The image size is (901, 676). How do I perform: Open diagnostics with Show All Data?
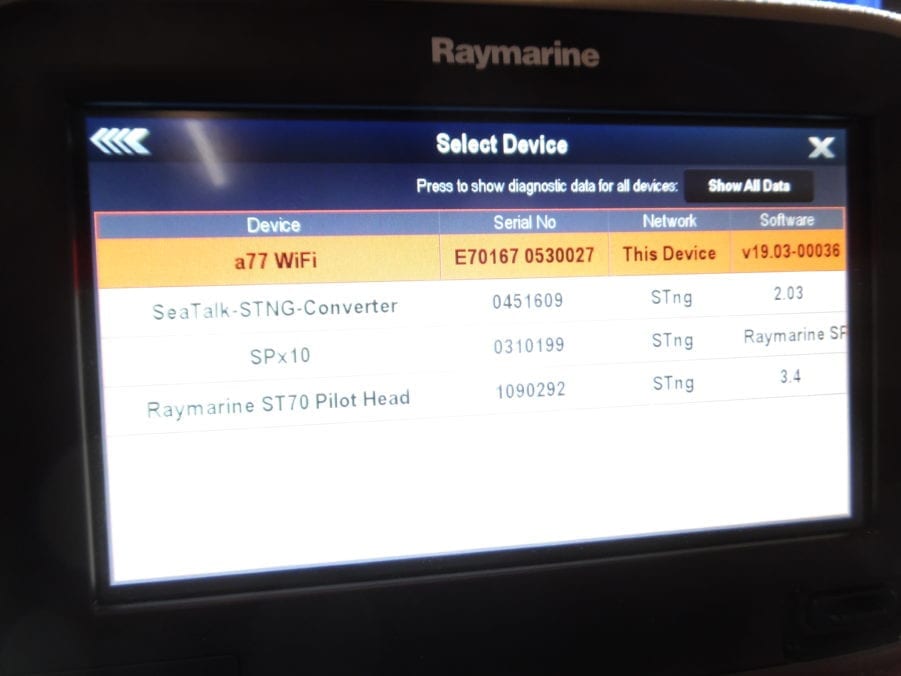click(749, 185)
